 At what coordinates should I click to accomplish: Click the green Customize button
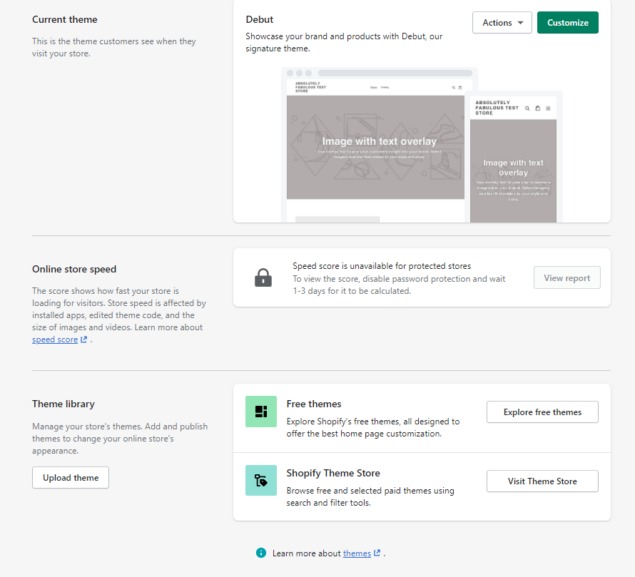coord(567,23)
